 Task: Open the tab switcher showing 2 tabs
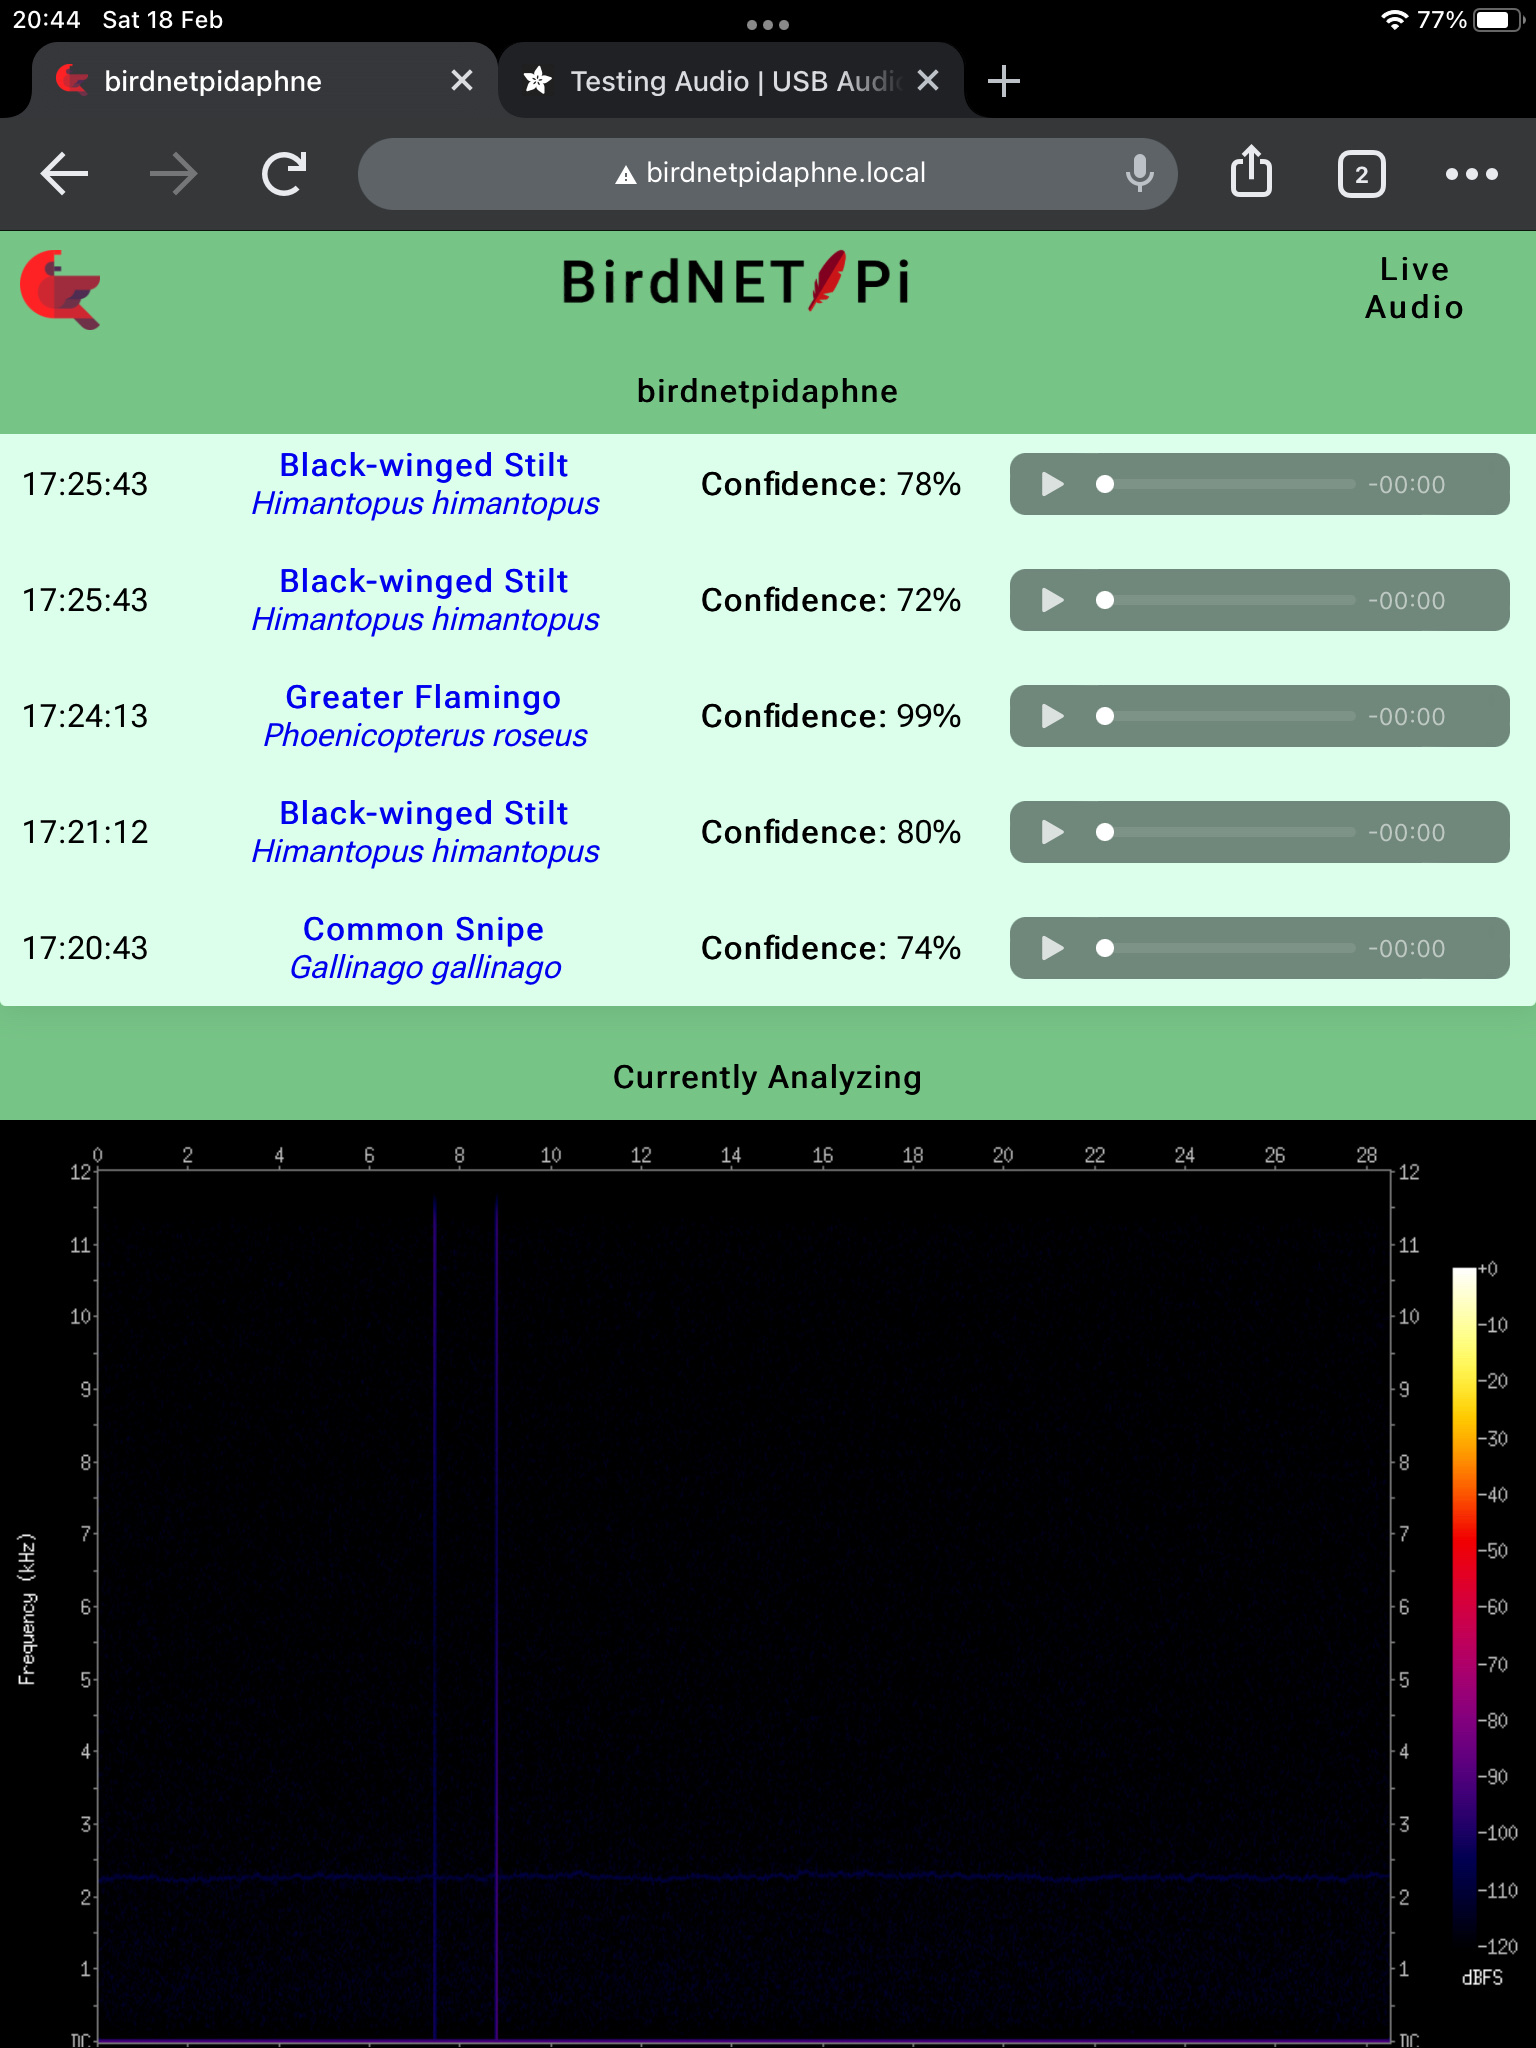click(x=1362, y=175)
